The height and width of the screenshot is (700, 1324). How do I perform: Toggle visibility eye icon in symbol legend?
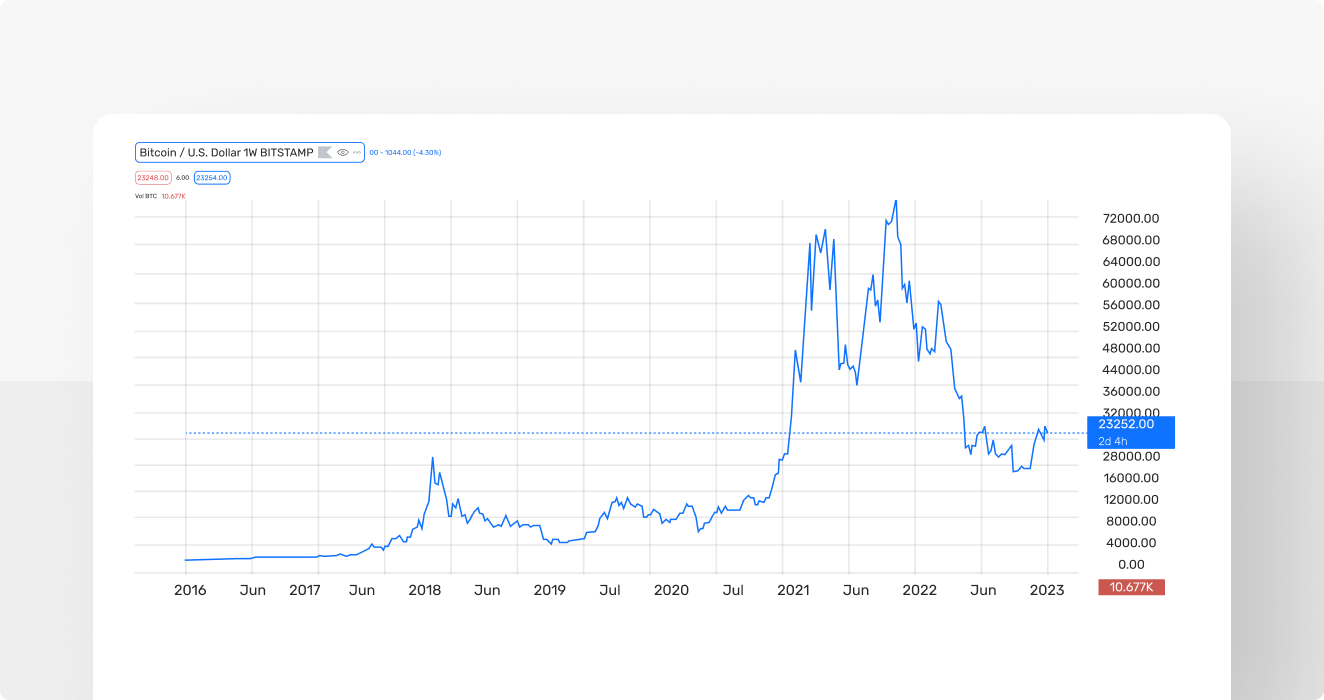[x=343, y=152]
